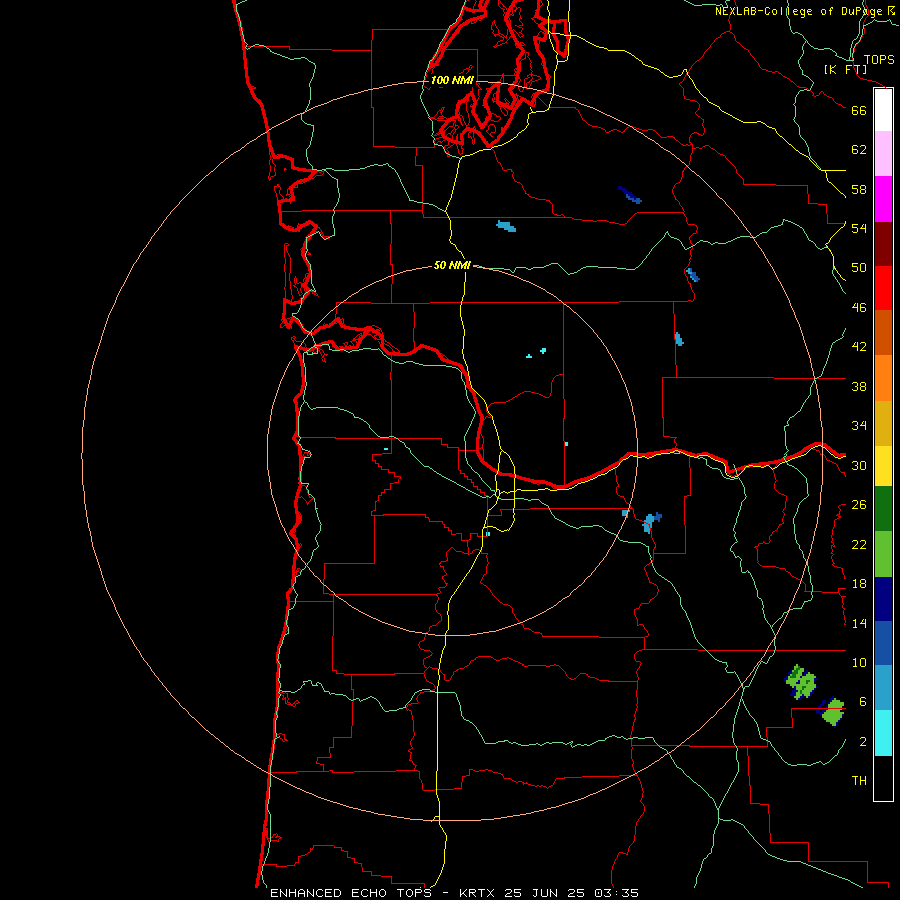Screen dimensions: 900x900
Task: Select the bright red legend swatch above 46
Action: (x=883, y=288)
